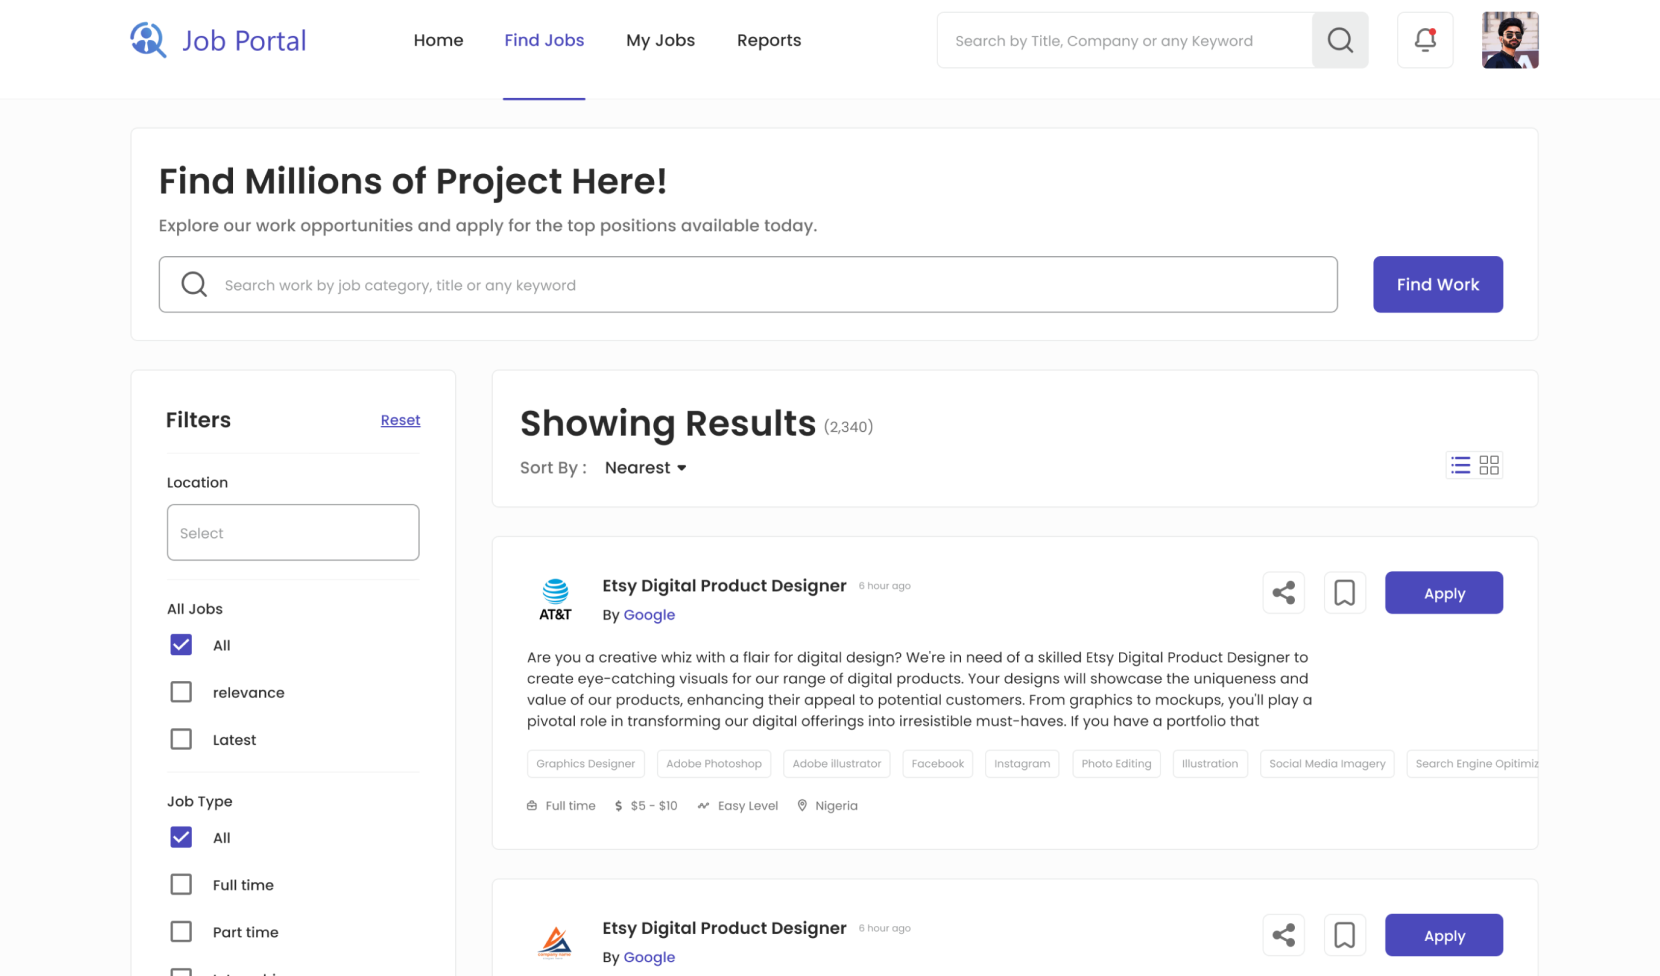Viewport: 1660px width, 976px height.
Task: Click the header search magnifier icon
Action: tap(1339, 40)
